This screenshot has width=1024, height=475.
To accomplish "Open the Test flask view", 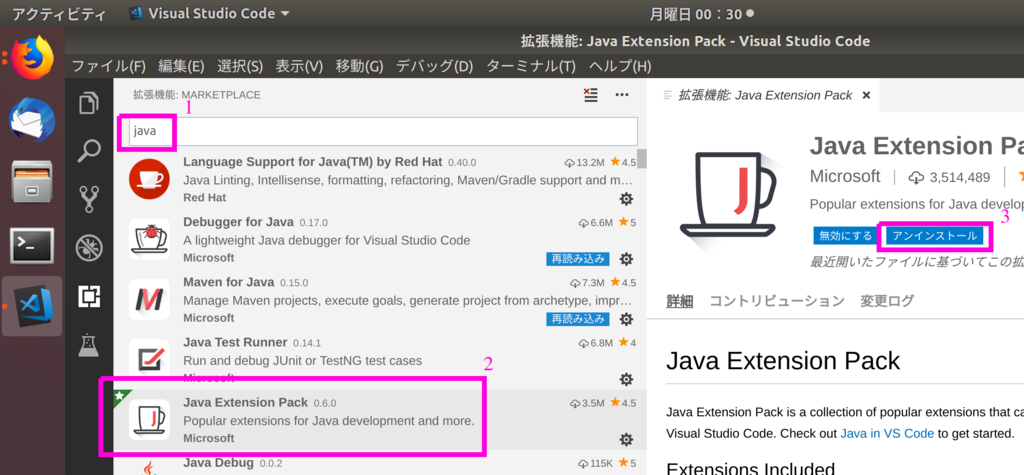I will pyautogui.click(x=89, y=344).
